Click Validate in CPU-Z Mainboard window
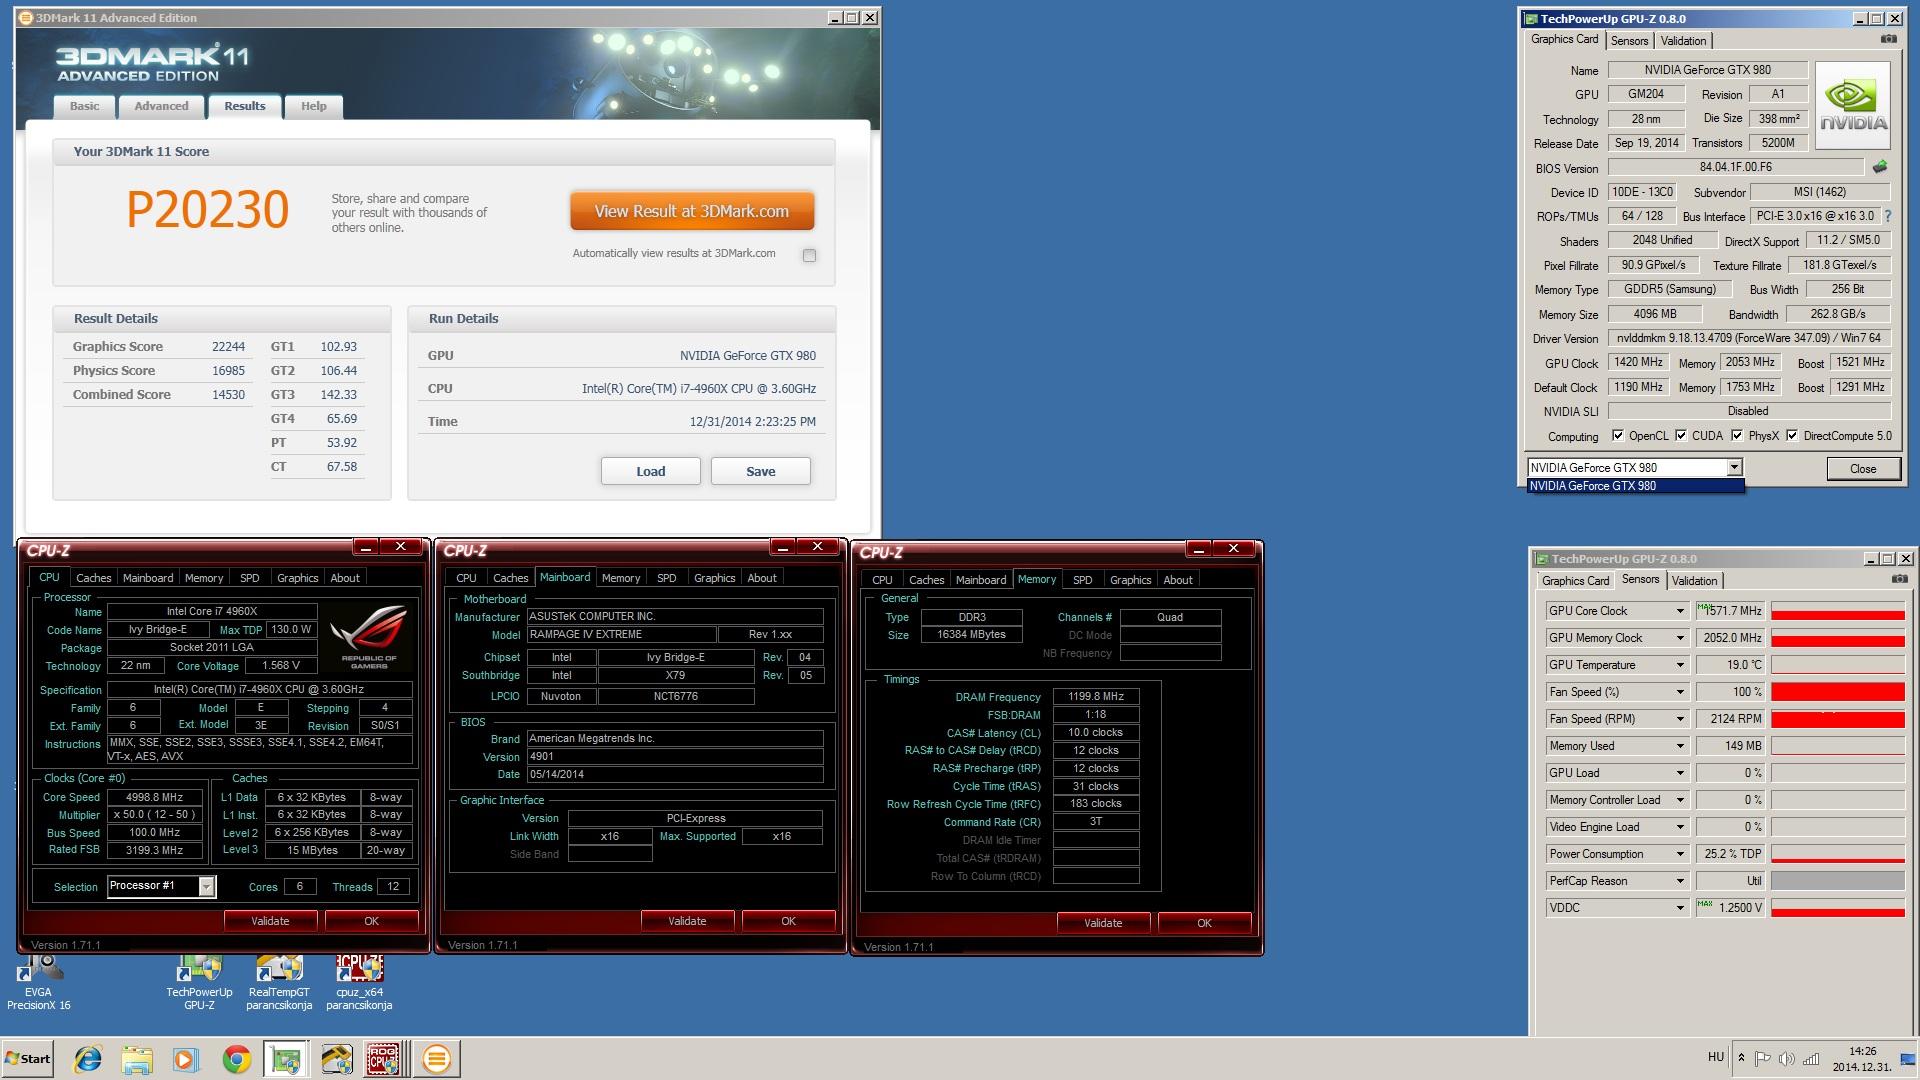Viewport: 1920px width, 1080px height. click(687, 921)
